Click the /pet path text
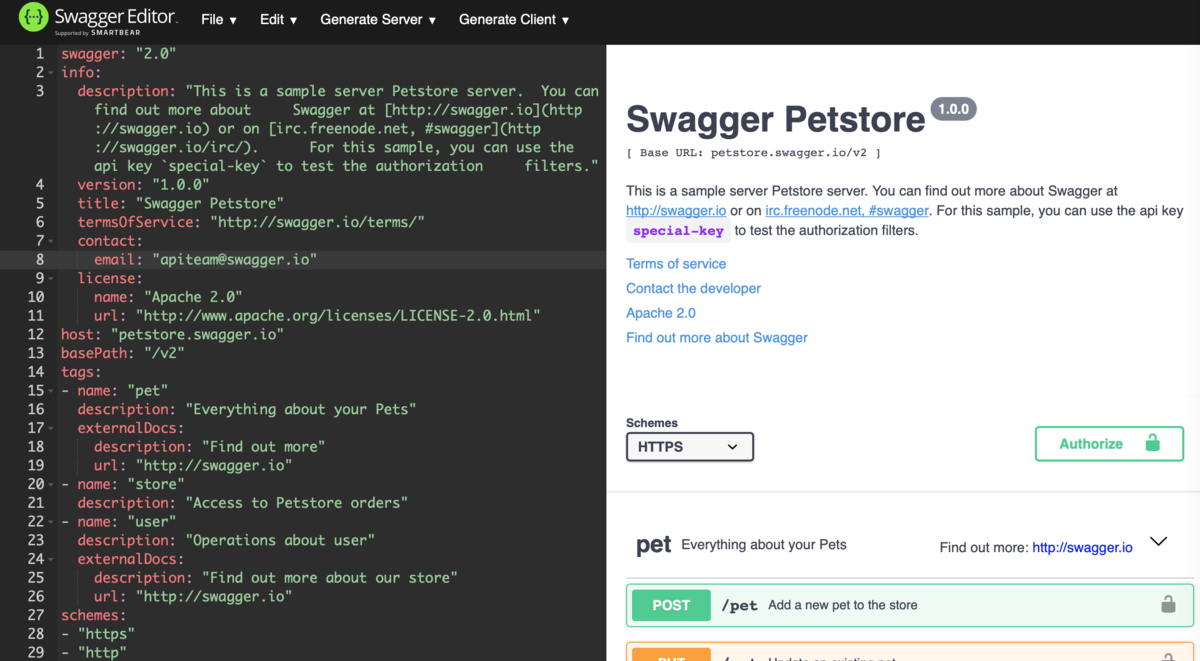This screenshot has width=1200, height=661. 740,605
